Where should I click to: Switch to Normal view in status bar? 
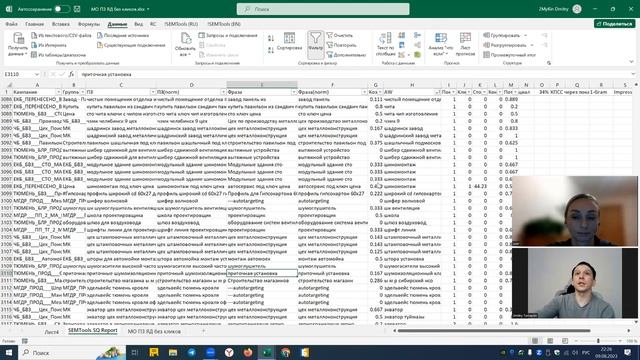click(535, 341)
